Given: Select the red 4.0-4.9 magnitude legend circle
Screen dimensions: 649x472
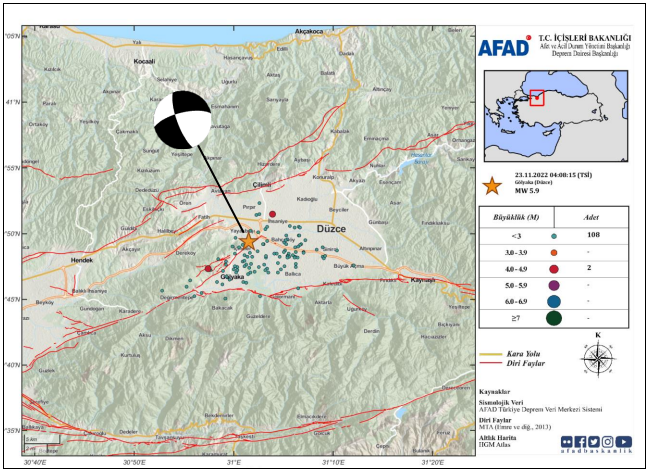Looking at the screenshot, I should click(554, 268).
